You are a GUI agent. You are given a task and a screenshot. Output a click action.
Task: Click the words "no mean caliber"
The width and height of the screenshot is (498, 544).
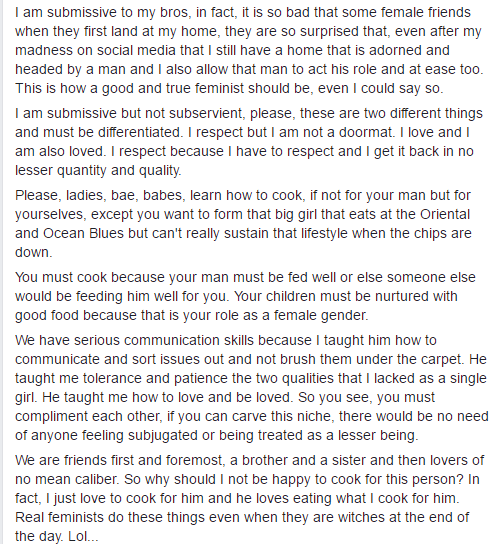pyautogui.click(x=67, y=479)
